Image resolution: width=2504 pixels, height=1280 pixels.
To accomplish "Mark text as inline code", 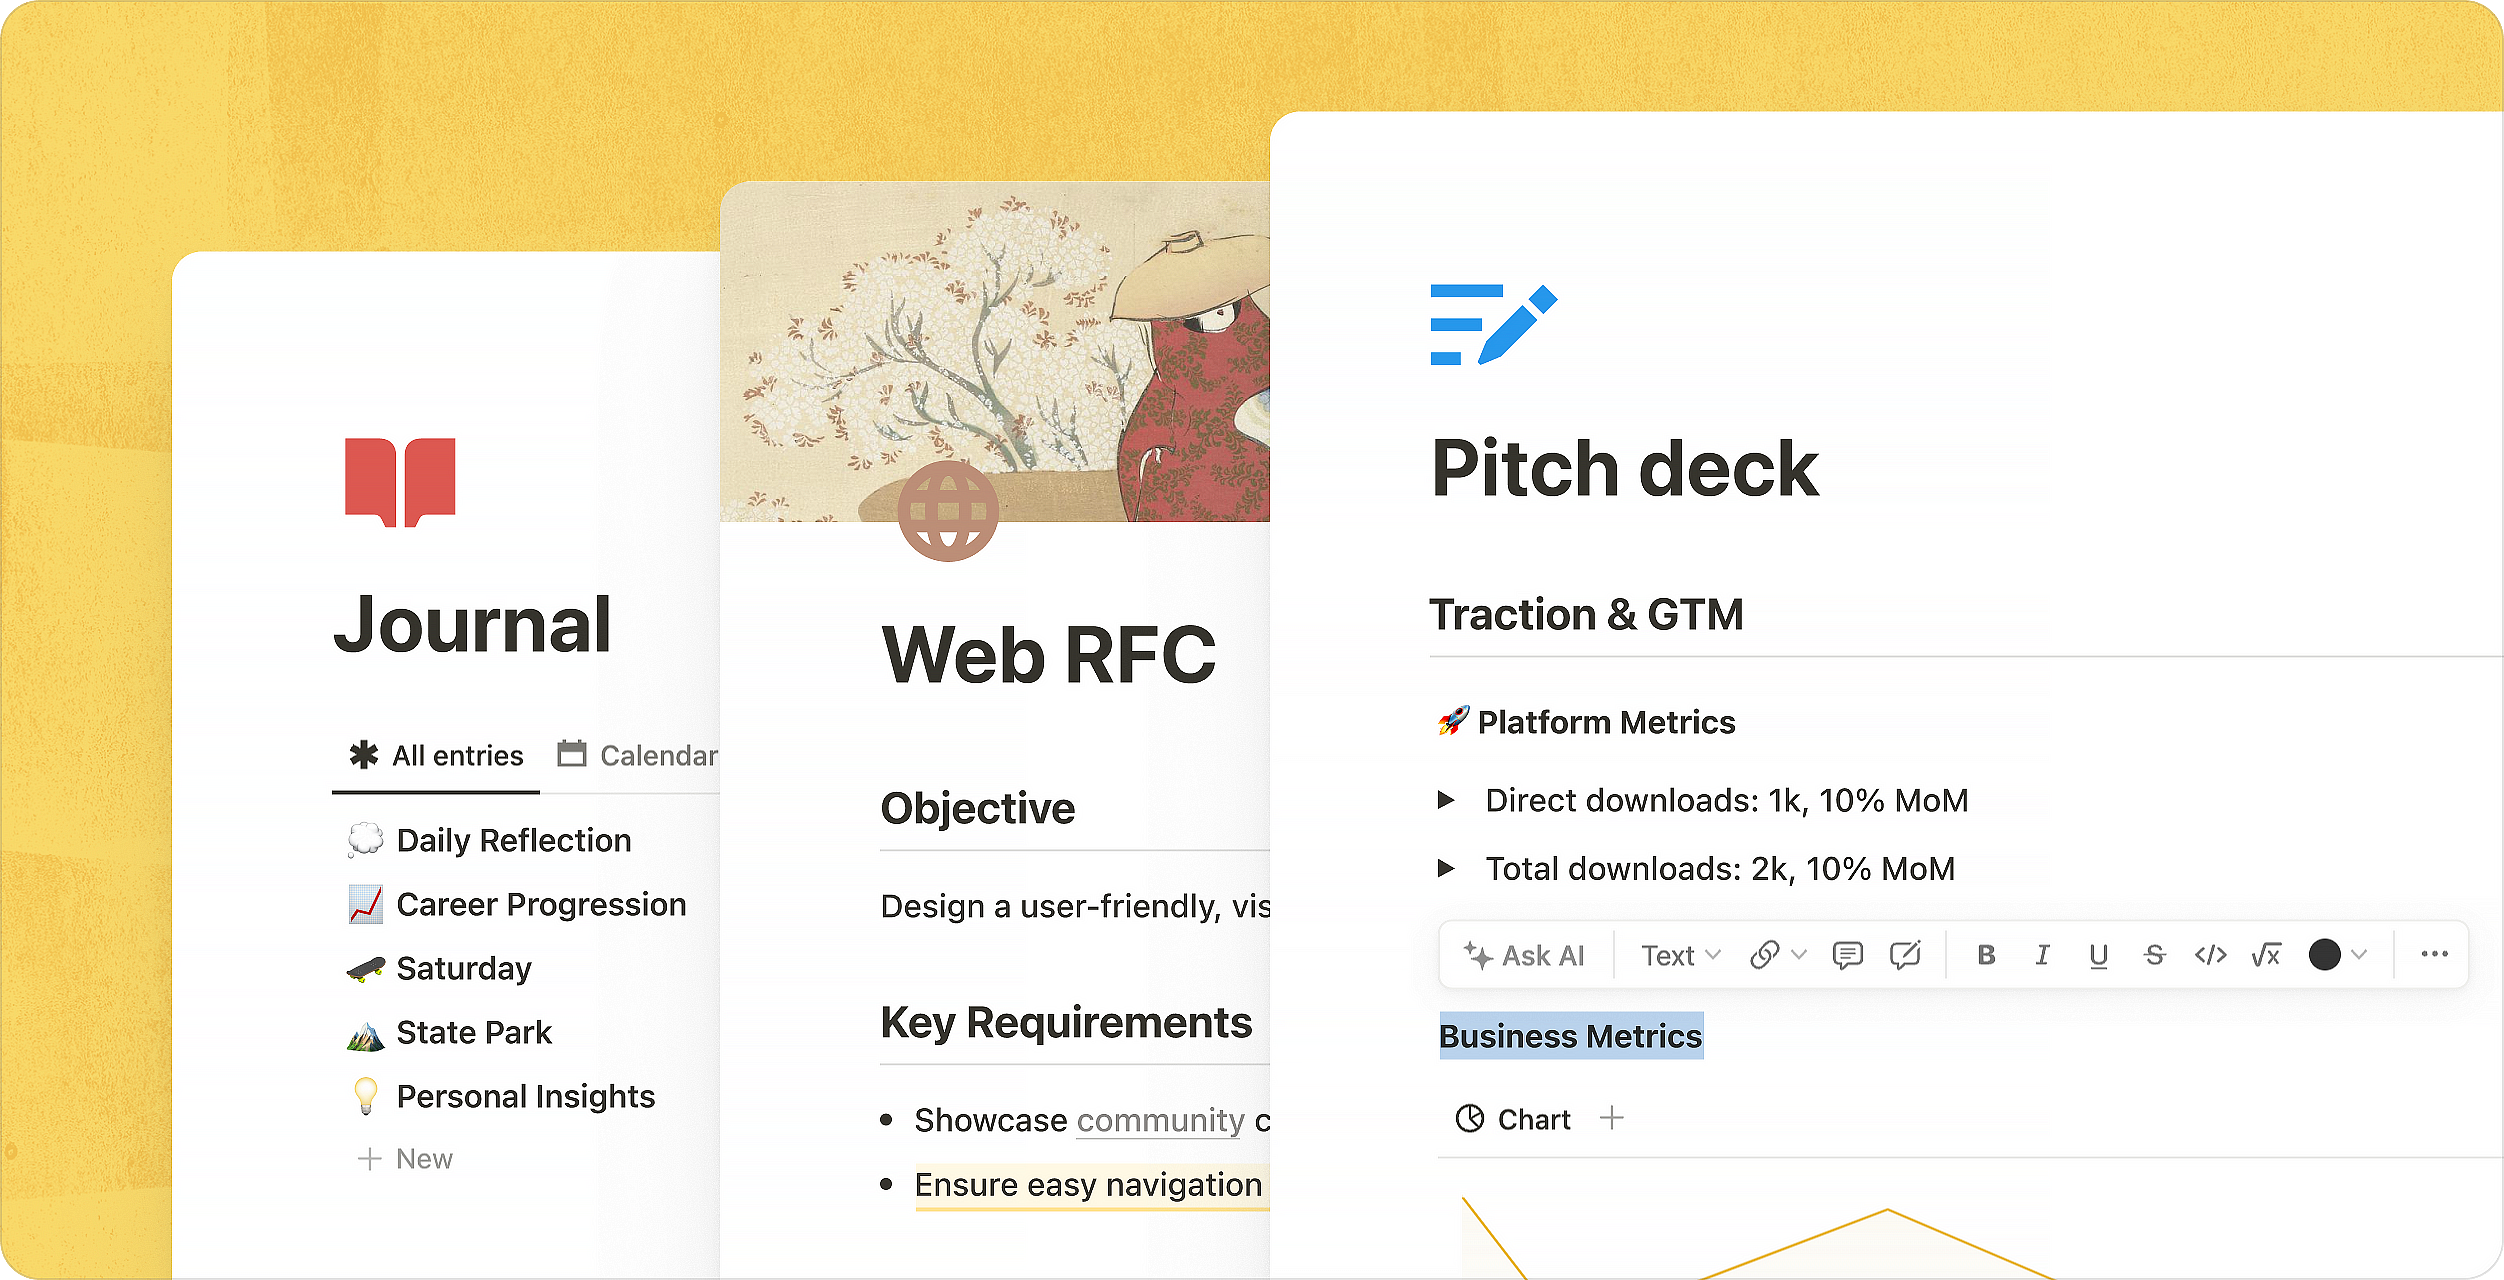I will click(x=2210, y=955).
